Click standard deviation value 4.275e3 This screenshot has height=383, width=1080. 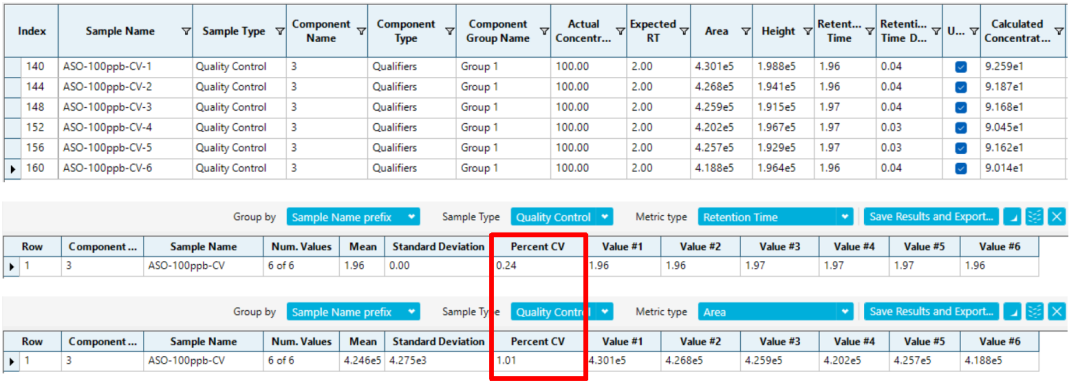pyautogui.click(x=437, y=361)
